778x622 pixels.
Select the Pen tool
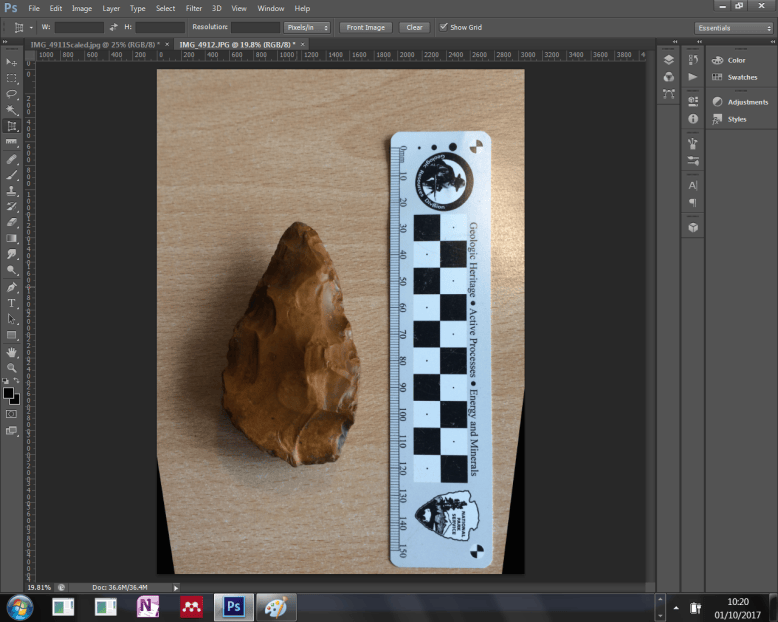[x=11, y=287]
